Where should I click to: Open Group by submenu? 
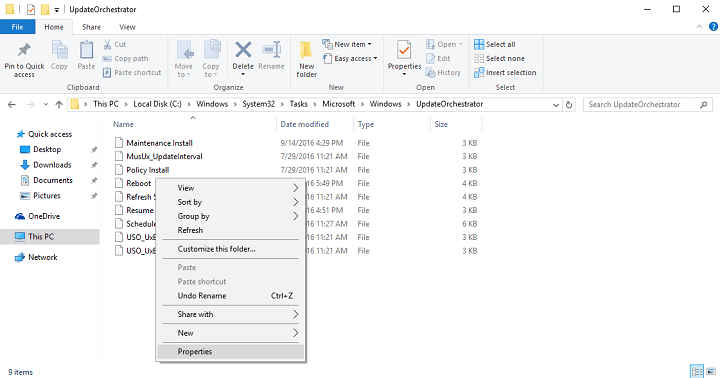[x=231, y=216]
